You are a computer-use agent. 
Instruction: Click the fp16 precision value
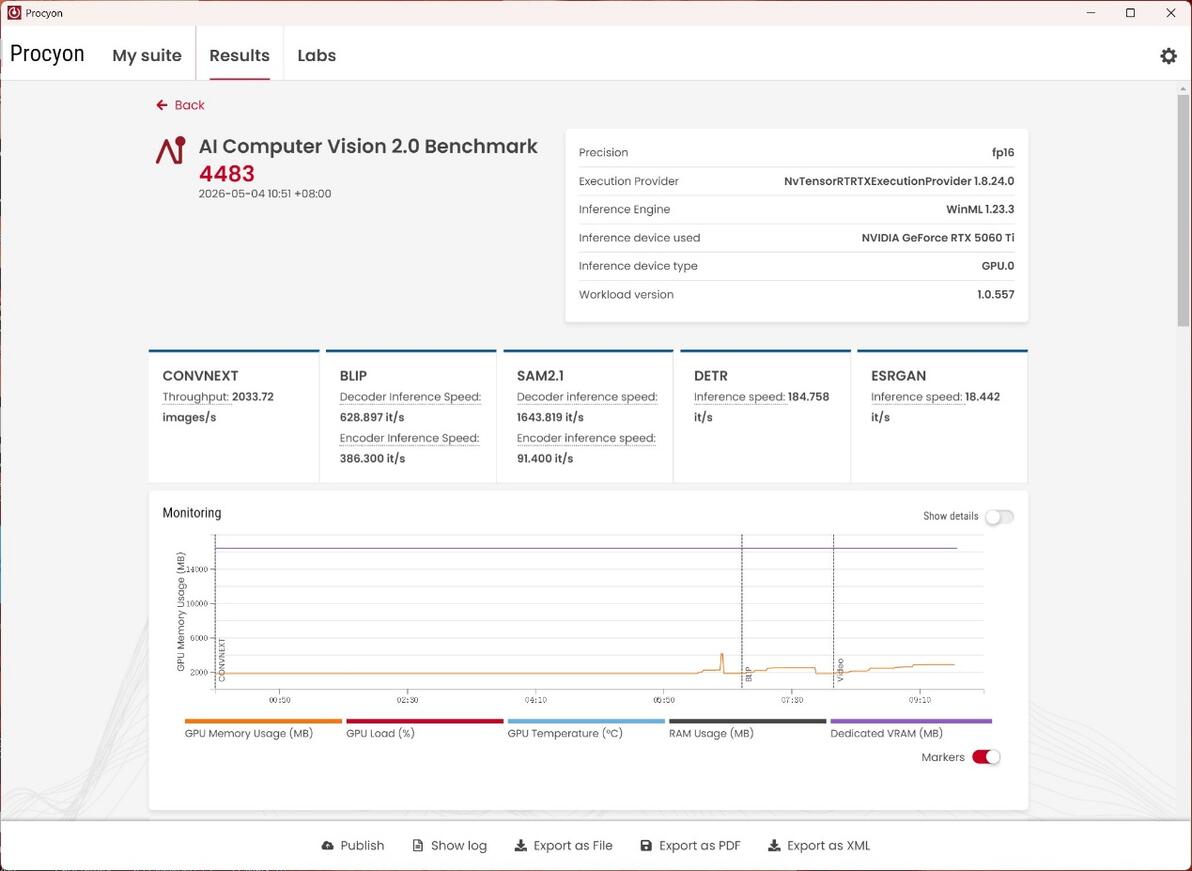tap(1003, 153)
